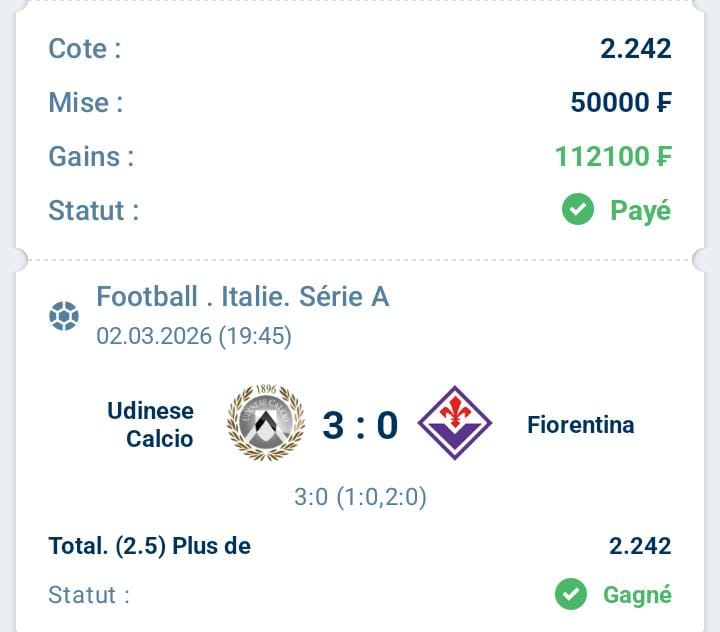Click the 2.242 odds beside the Total bet
Viewport: 720px width, 632px height.
tap(640, 546)
